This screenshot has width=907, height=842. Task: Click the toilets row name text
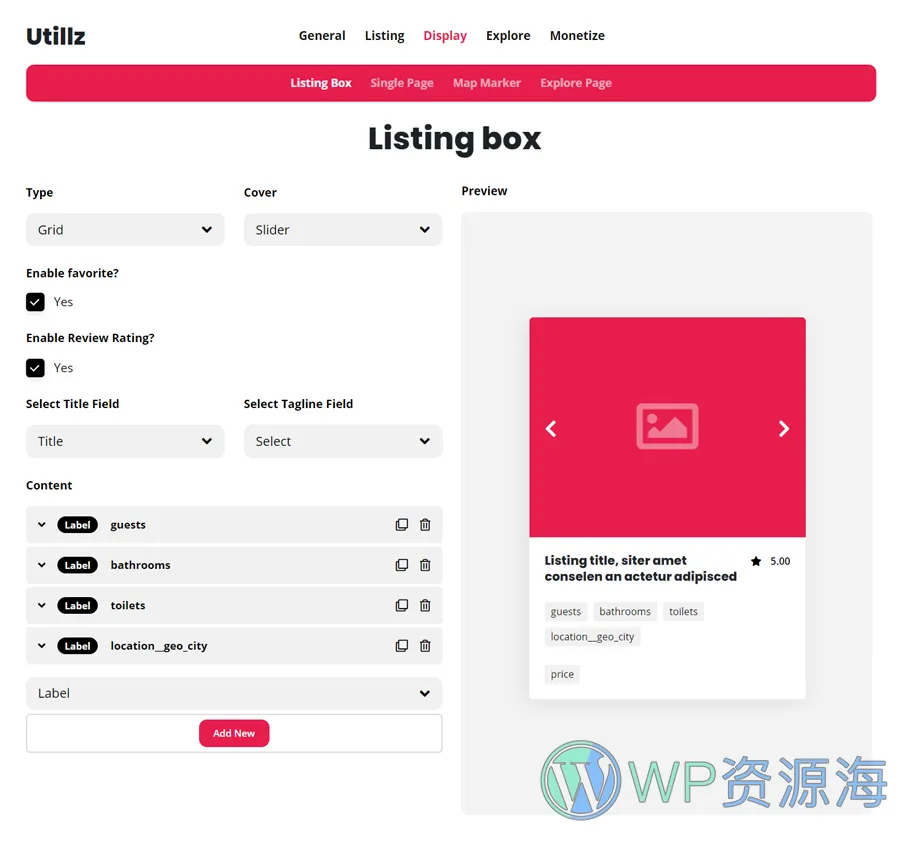coord(128,605)
